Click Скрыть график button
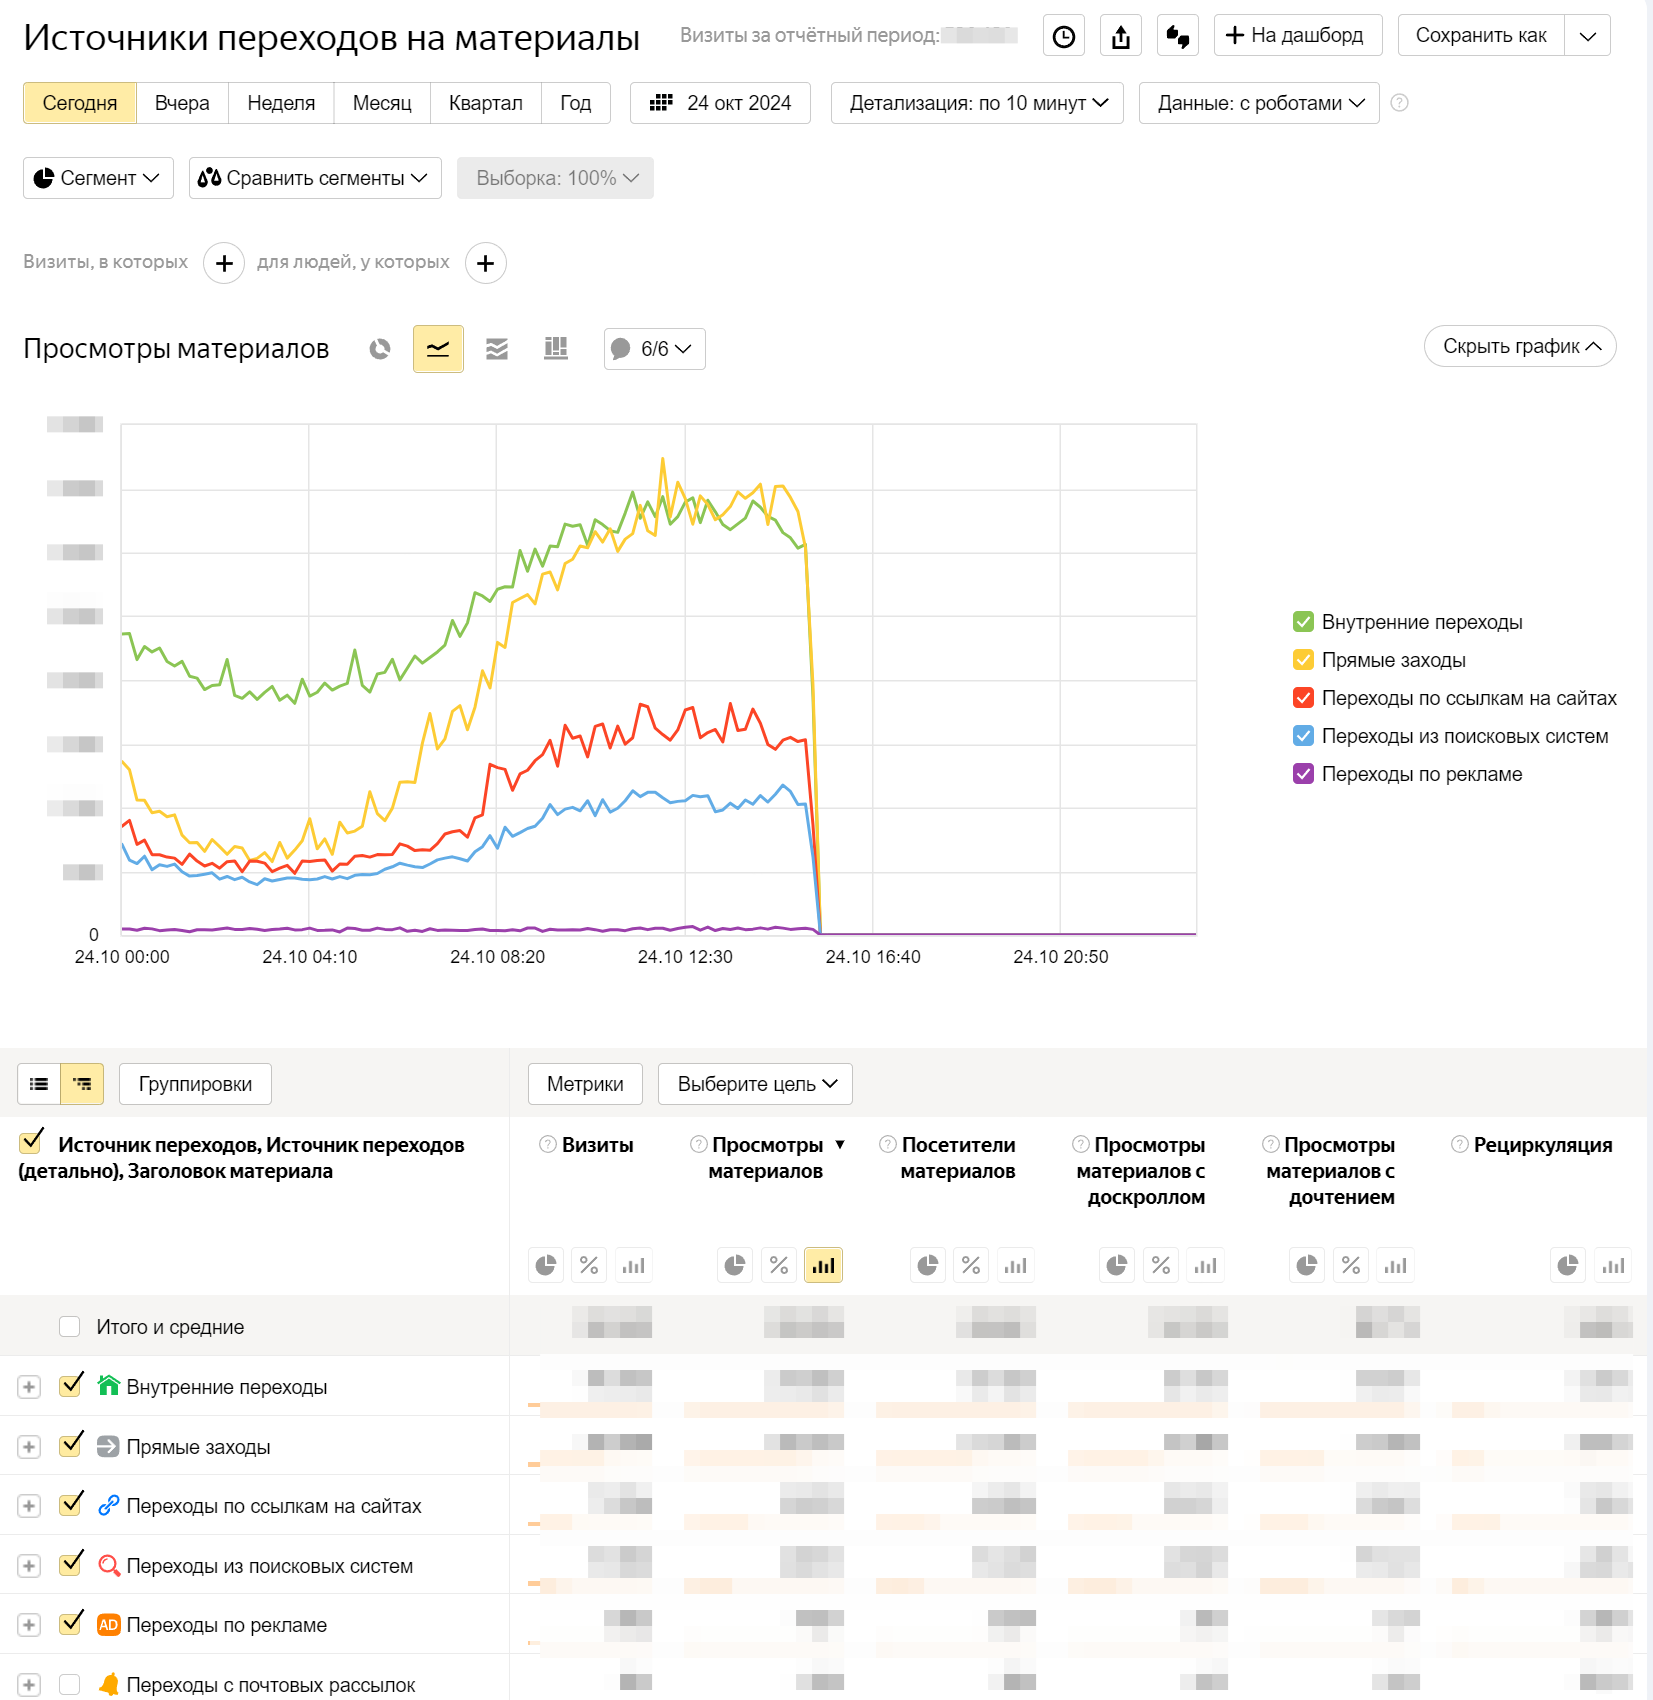Viewport: 1653px width, 1700px height. 1520,346
